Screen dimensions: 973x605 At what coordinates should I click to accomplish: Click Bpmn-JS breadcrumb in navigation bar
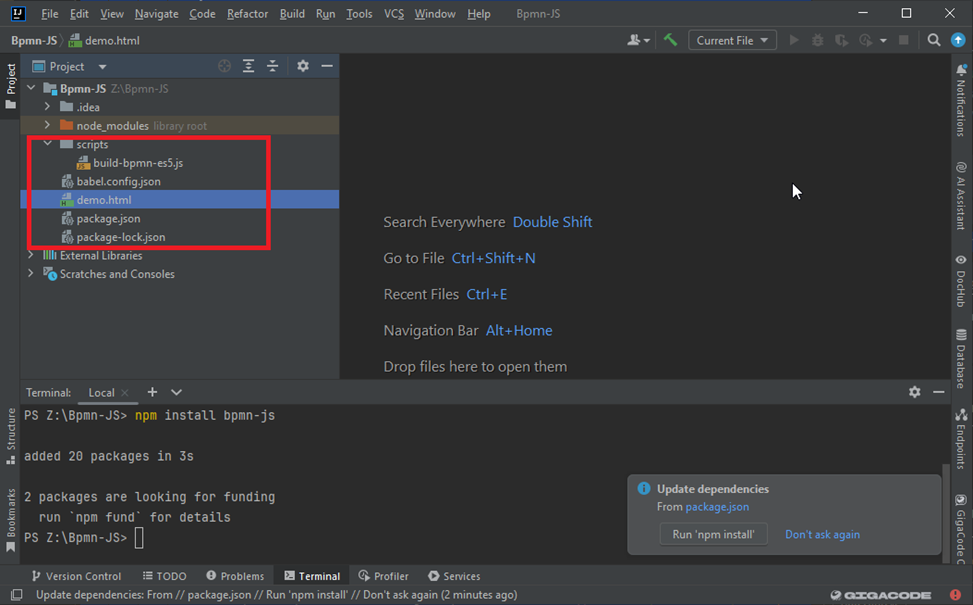click(34, 40)
